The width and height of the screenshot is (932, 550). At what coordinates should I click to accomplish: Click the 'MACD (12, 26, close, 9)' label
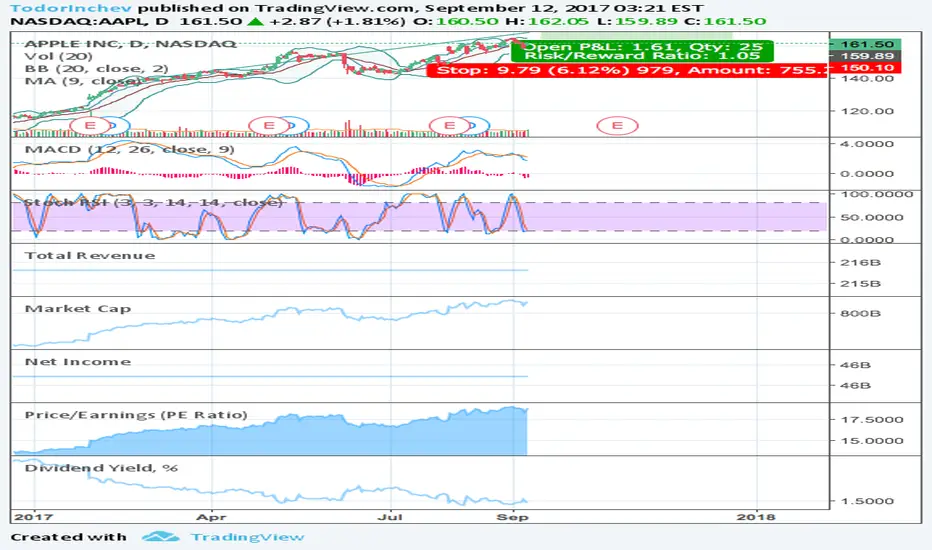coord(129,149)
